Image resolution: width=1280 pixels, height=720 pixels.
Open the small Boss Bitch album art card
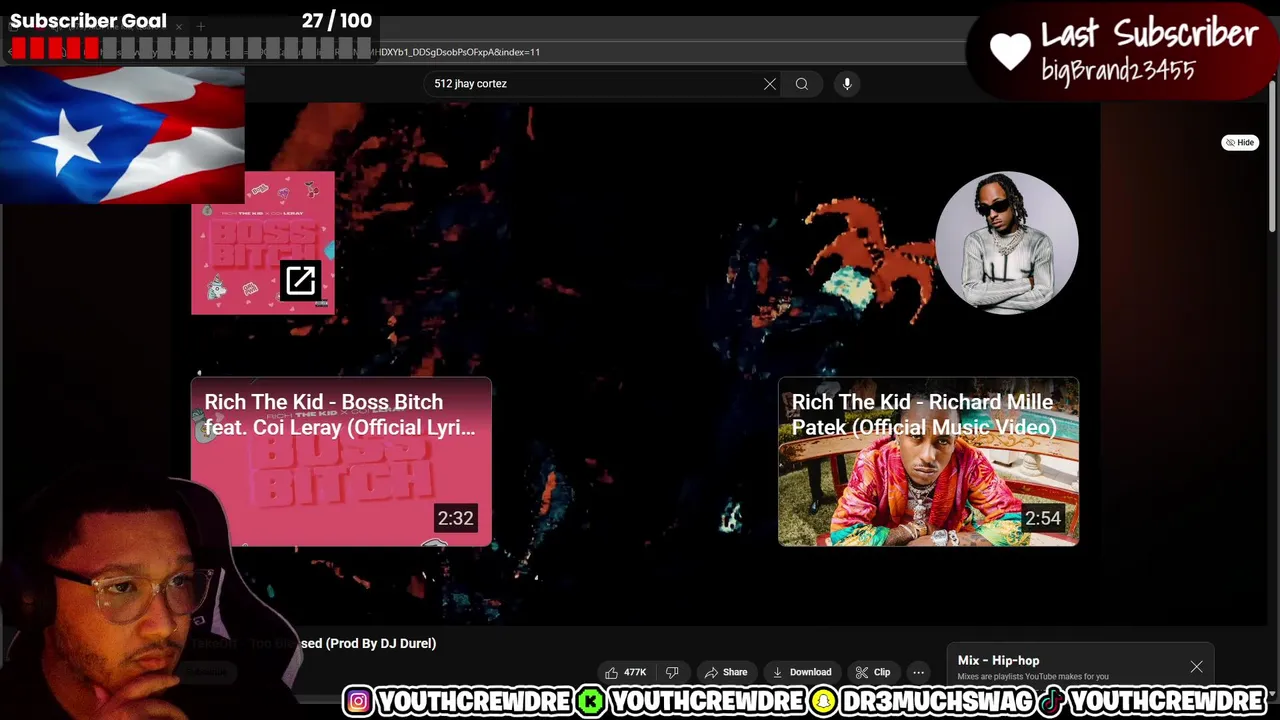(x=263, y=243)
